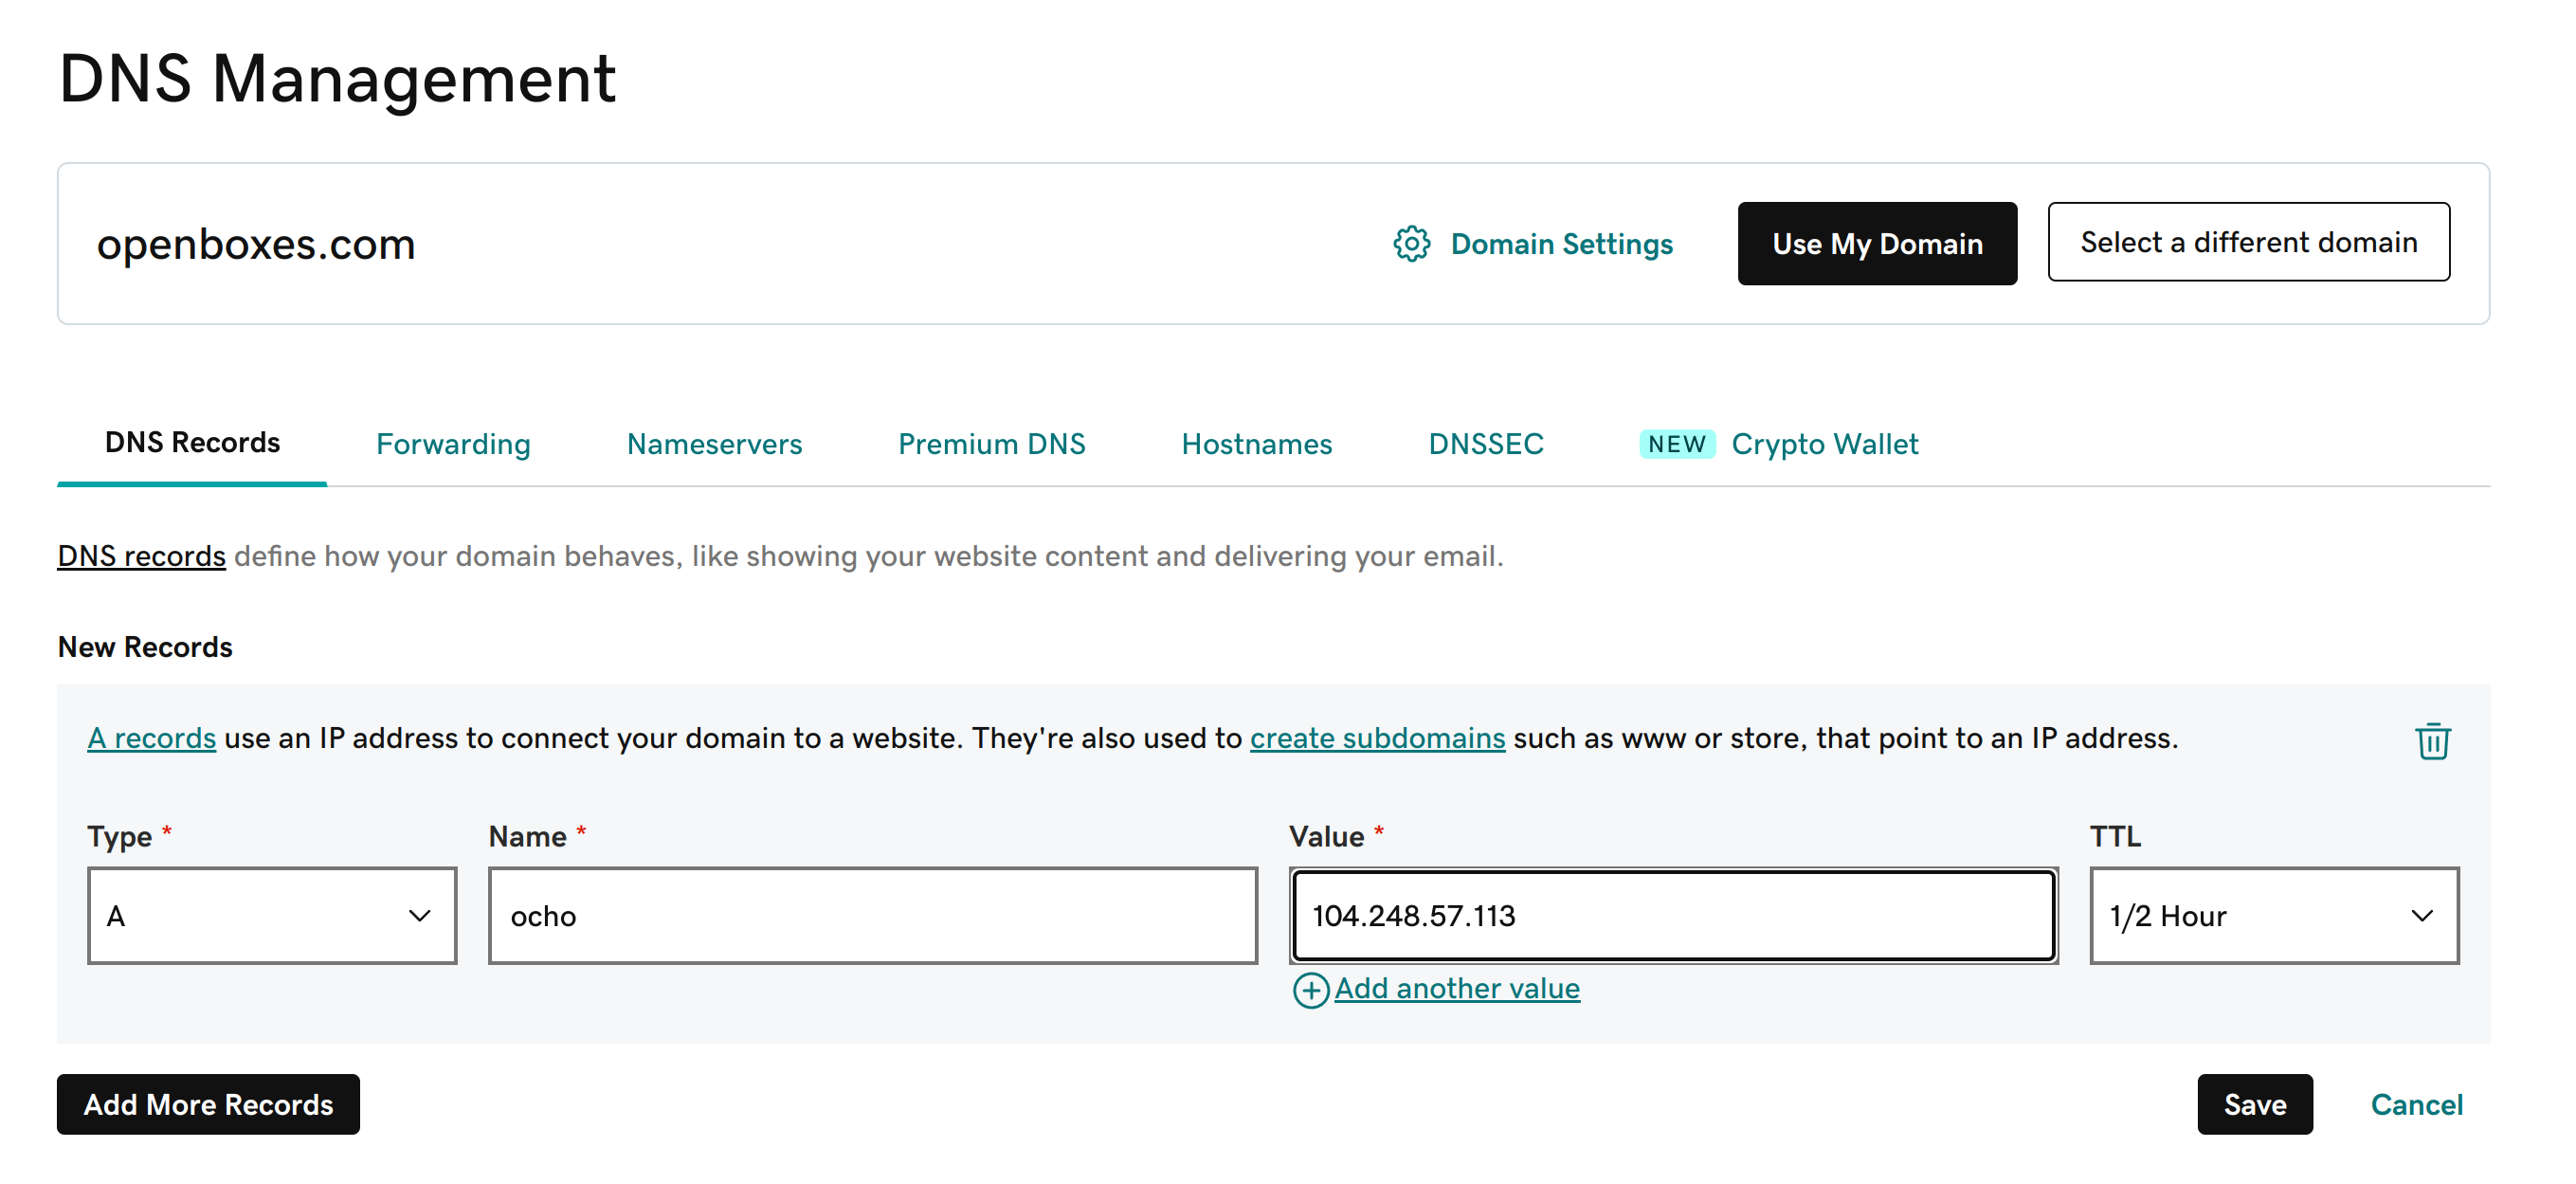Open the DNS records help link
Image resolution: width=2576 pixels, height=1184 pixels.
click(141, 556)
